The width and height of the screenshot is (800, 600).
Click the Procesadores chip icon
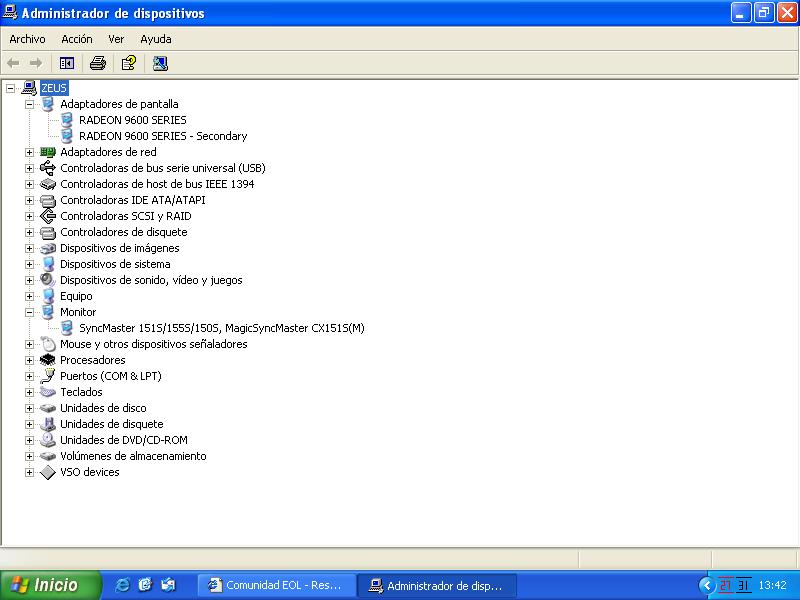(47, 360)
